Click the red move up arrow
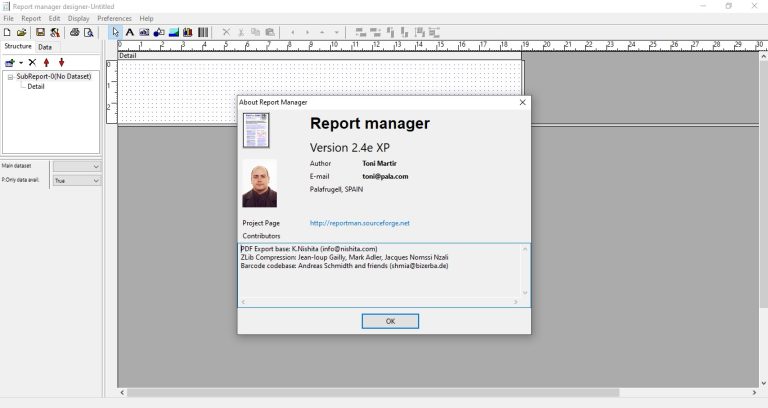768x408 pixels. [46, 62]
